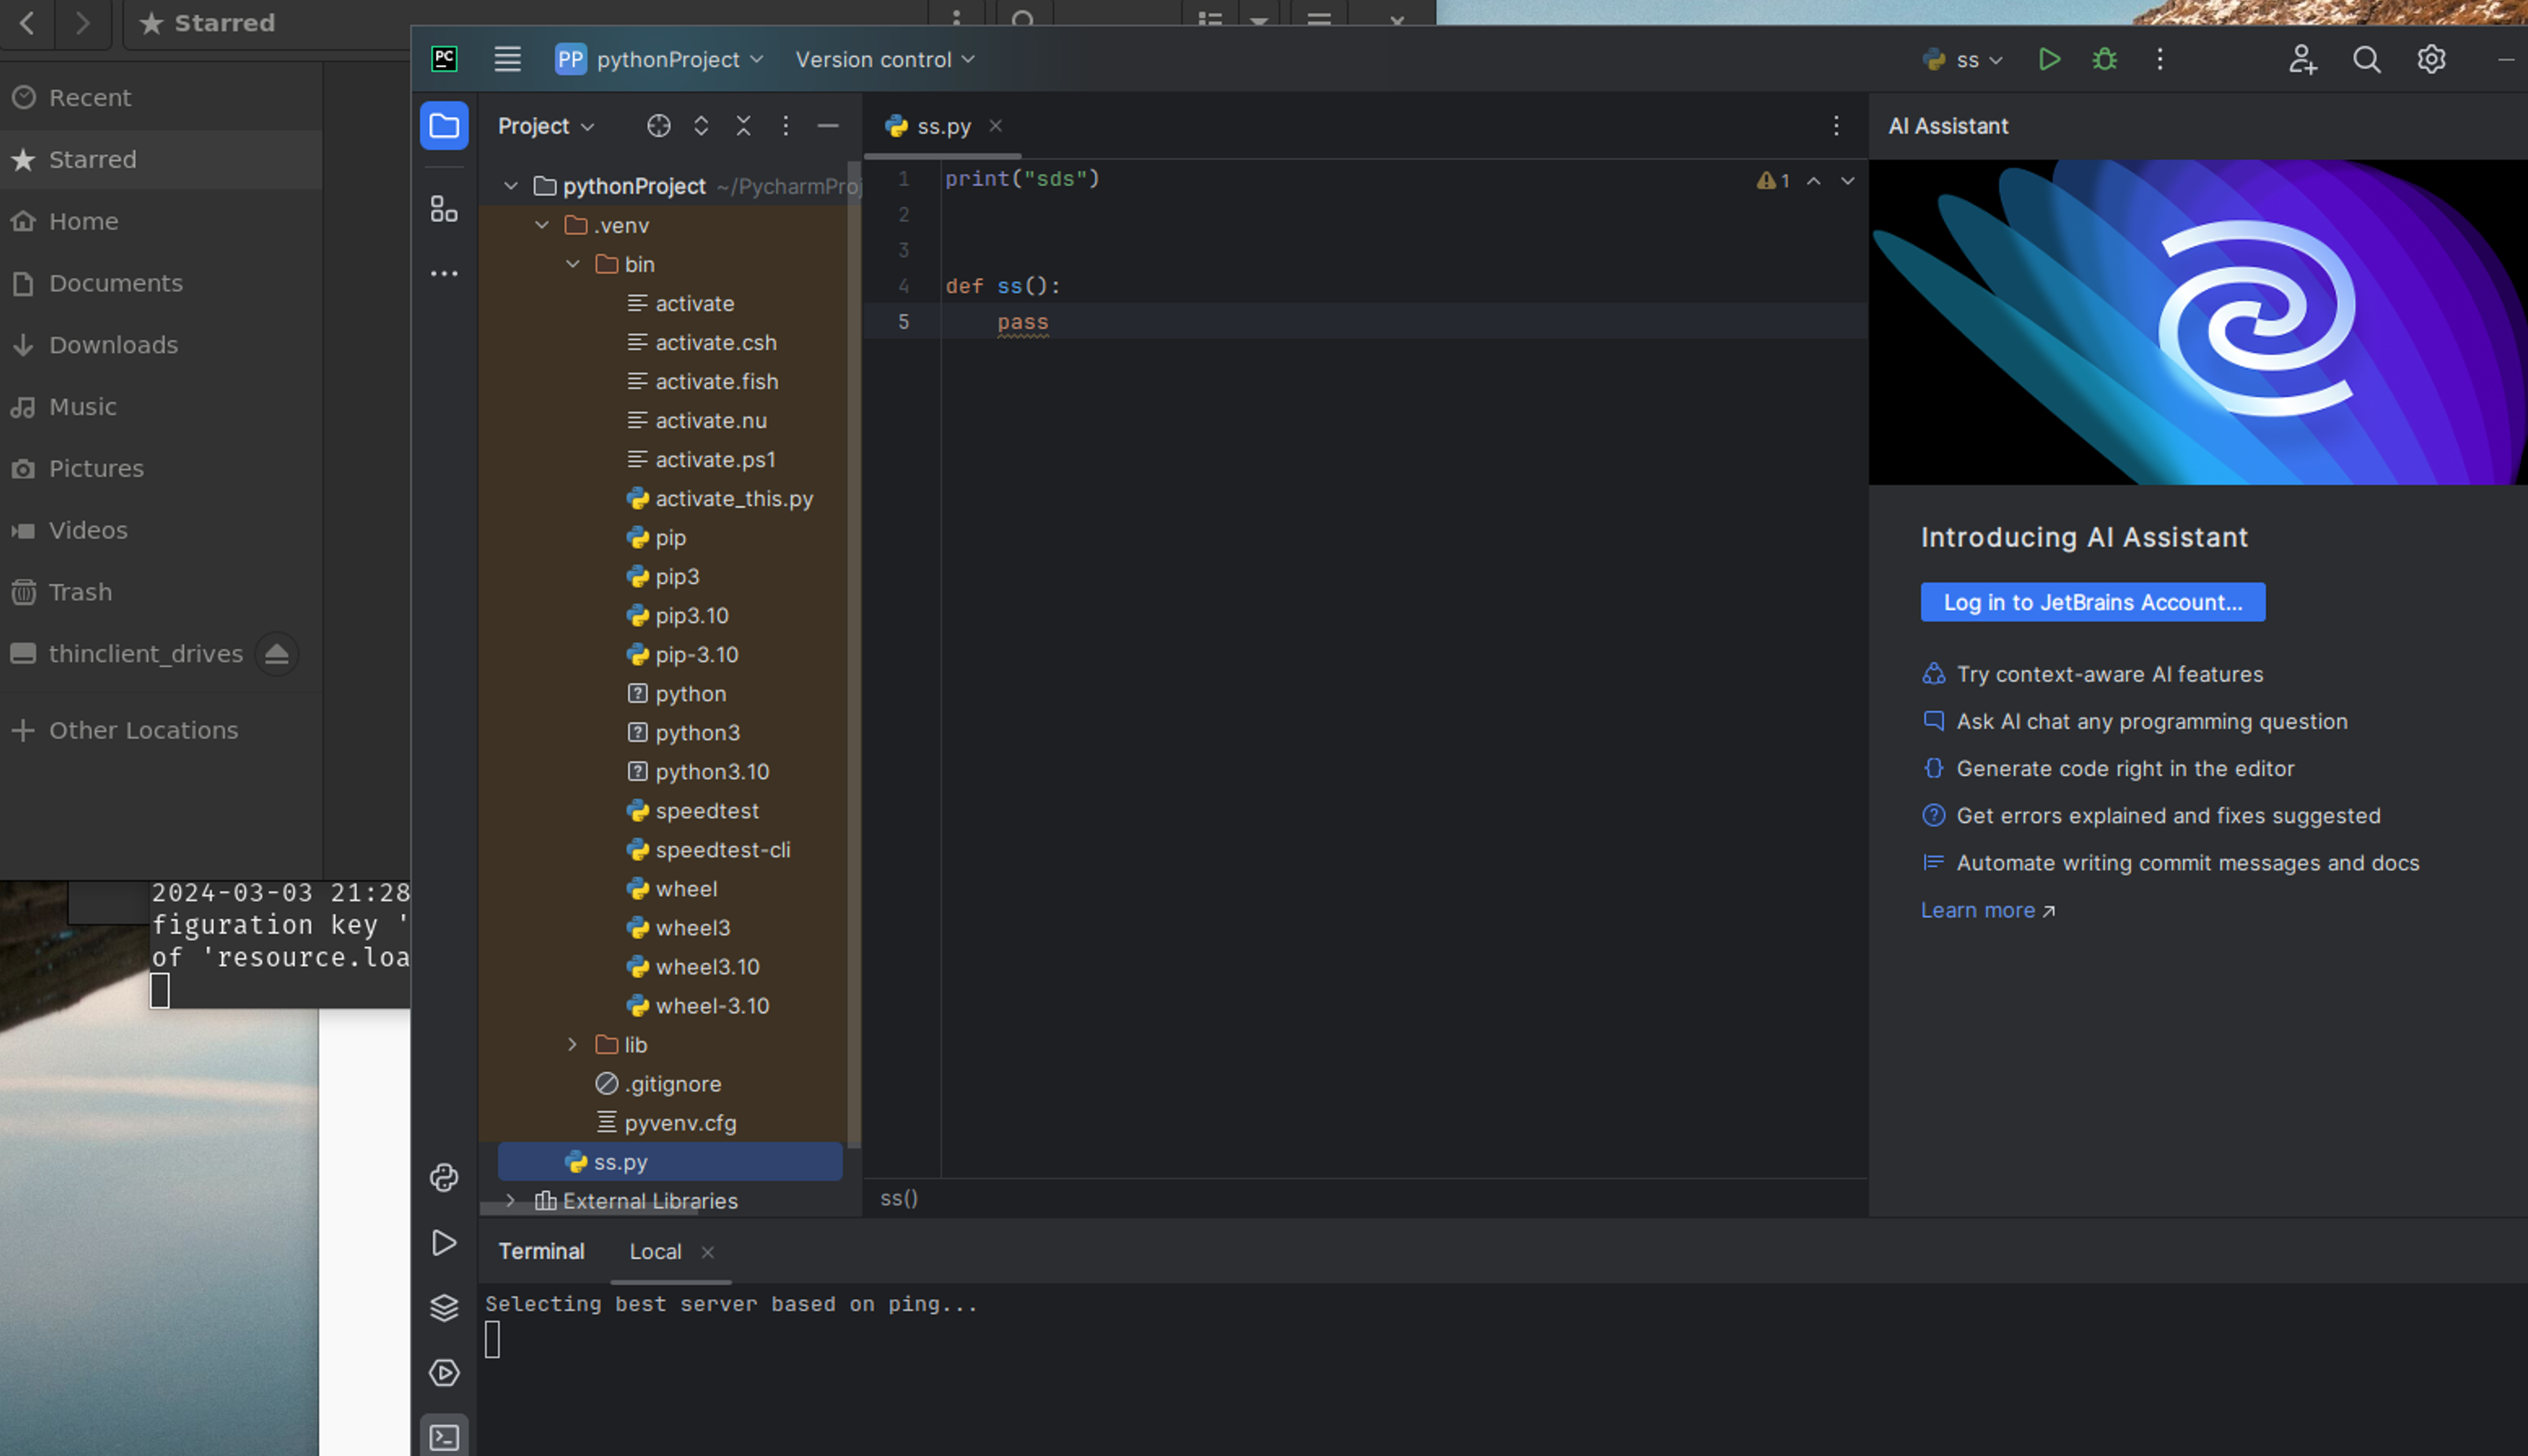2528x1456 pixels.
Task: Click the Debug bug icon
Action: coord(2104,60)
